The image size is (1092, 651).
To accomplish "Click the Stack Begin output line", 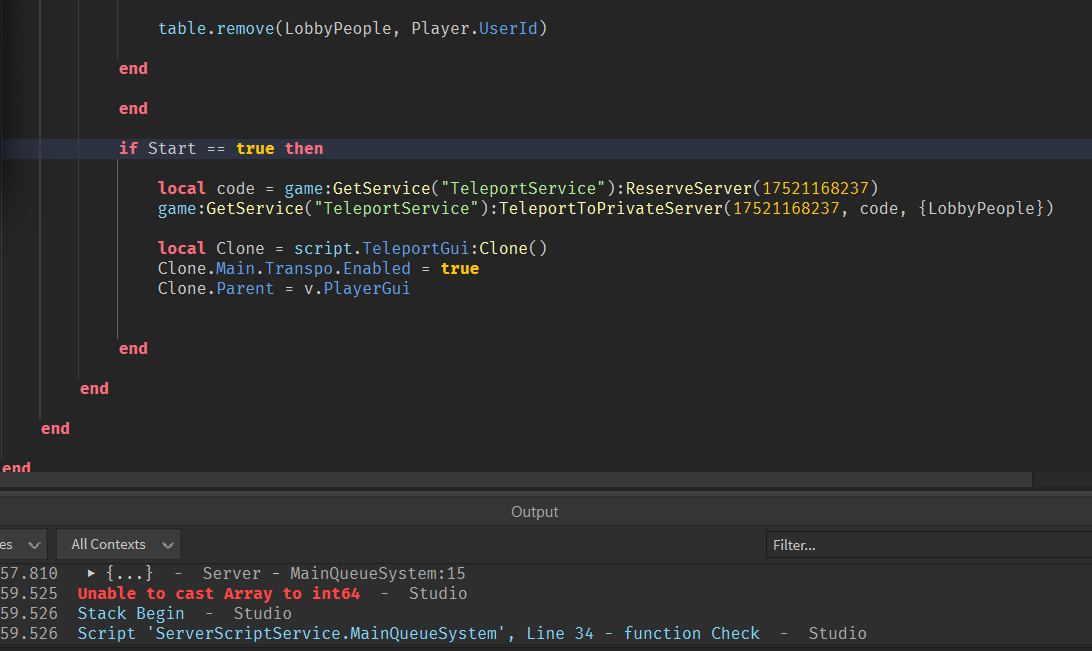I will click(x=130, y=614).
